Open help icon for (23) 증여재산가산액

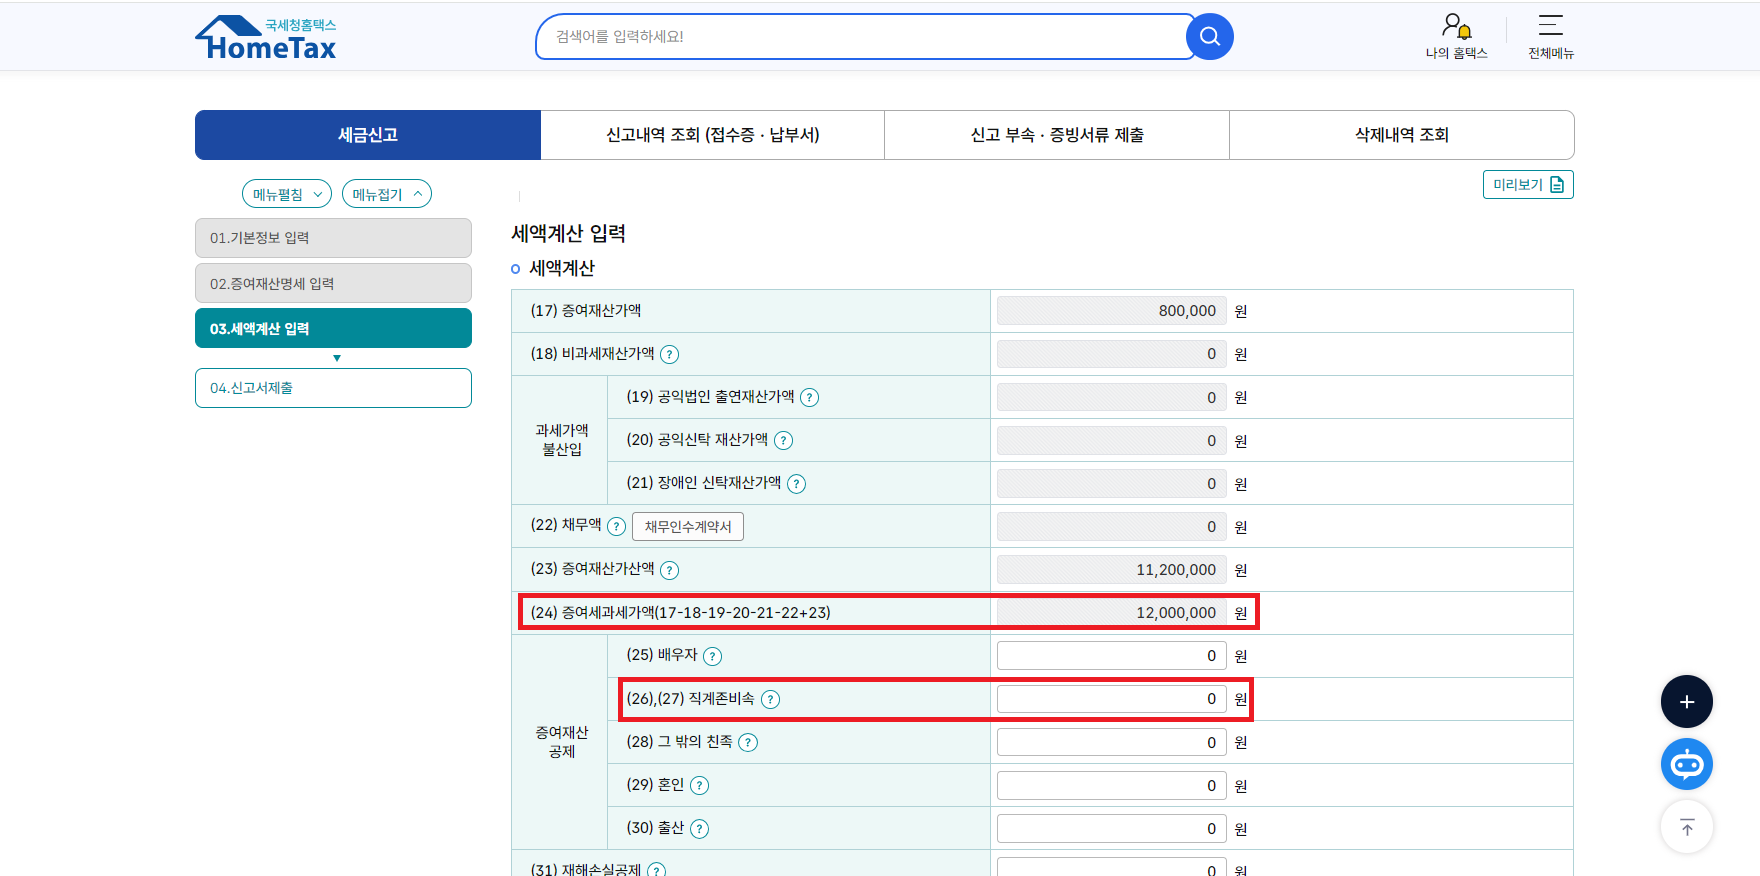(670, 570)
